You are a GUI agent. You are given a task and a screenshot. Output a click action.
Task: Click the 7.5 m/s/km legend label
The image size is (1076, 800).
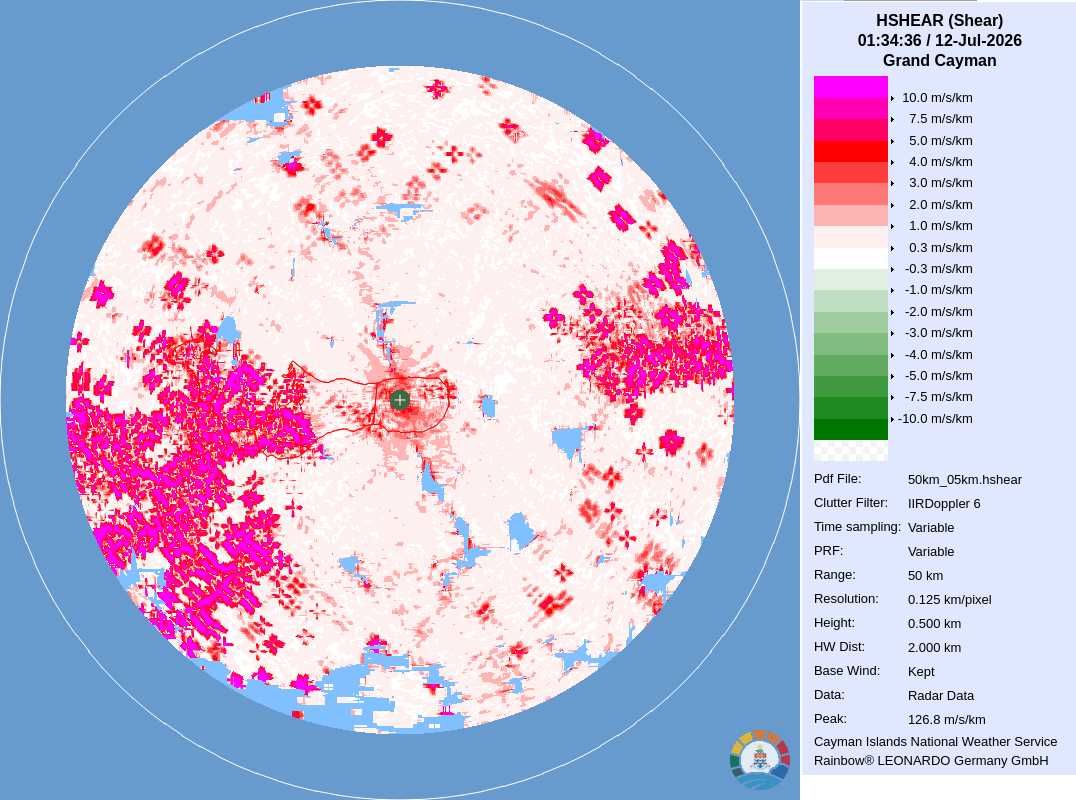click(940, 119)
